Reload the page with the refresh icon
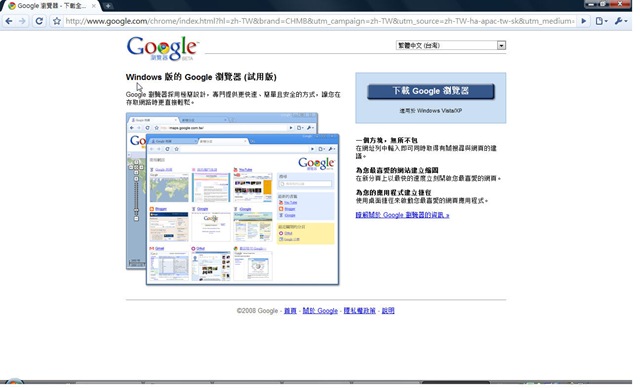This screenshot has height=388, width=640. tap(39, 21)
